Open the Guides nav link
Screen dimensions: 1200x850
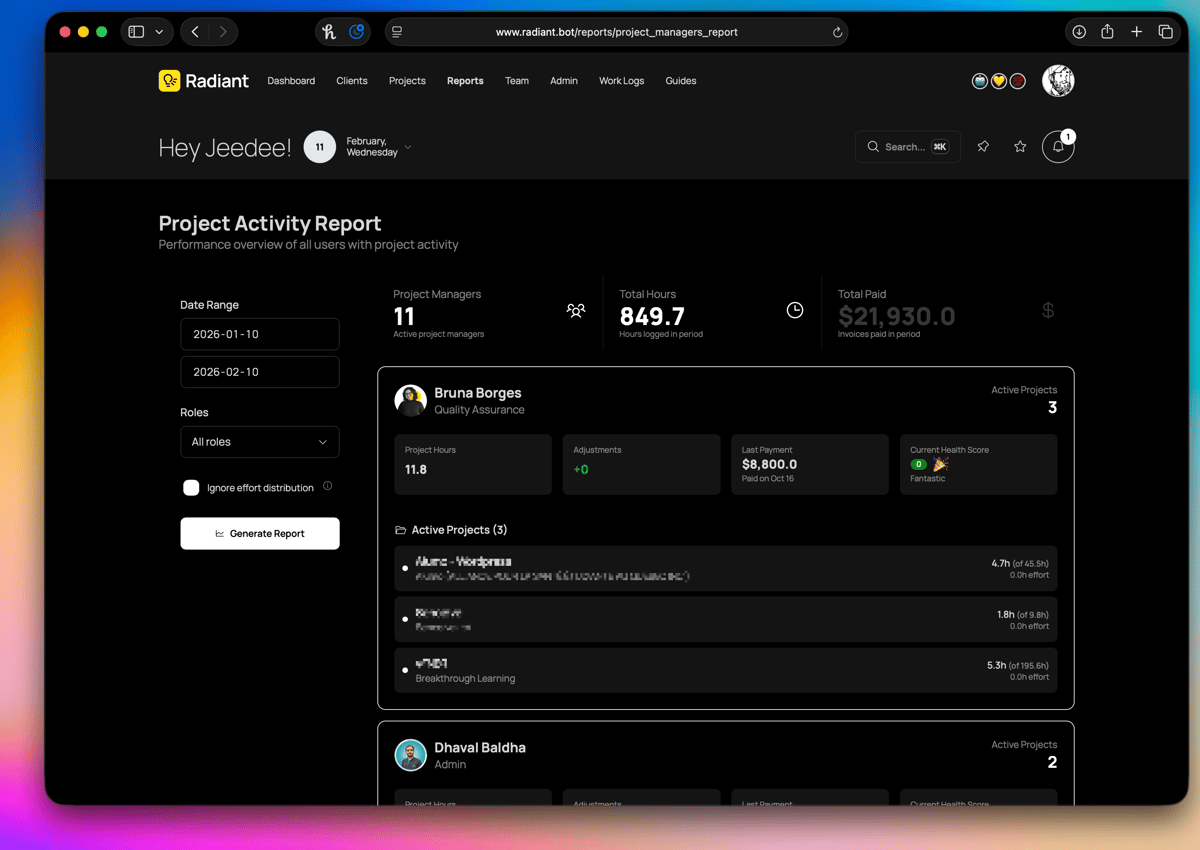tap(681, 81)
